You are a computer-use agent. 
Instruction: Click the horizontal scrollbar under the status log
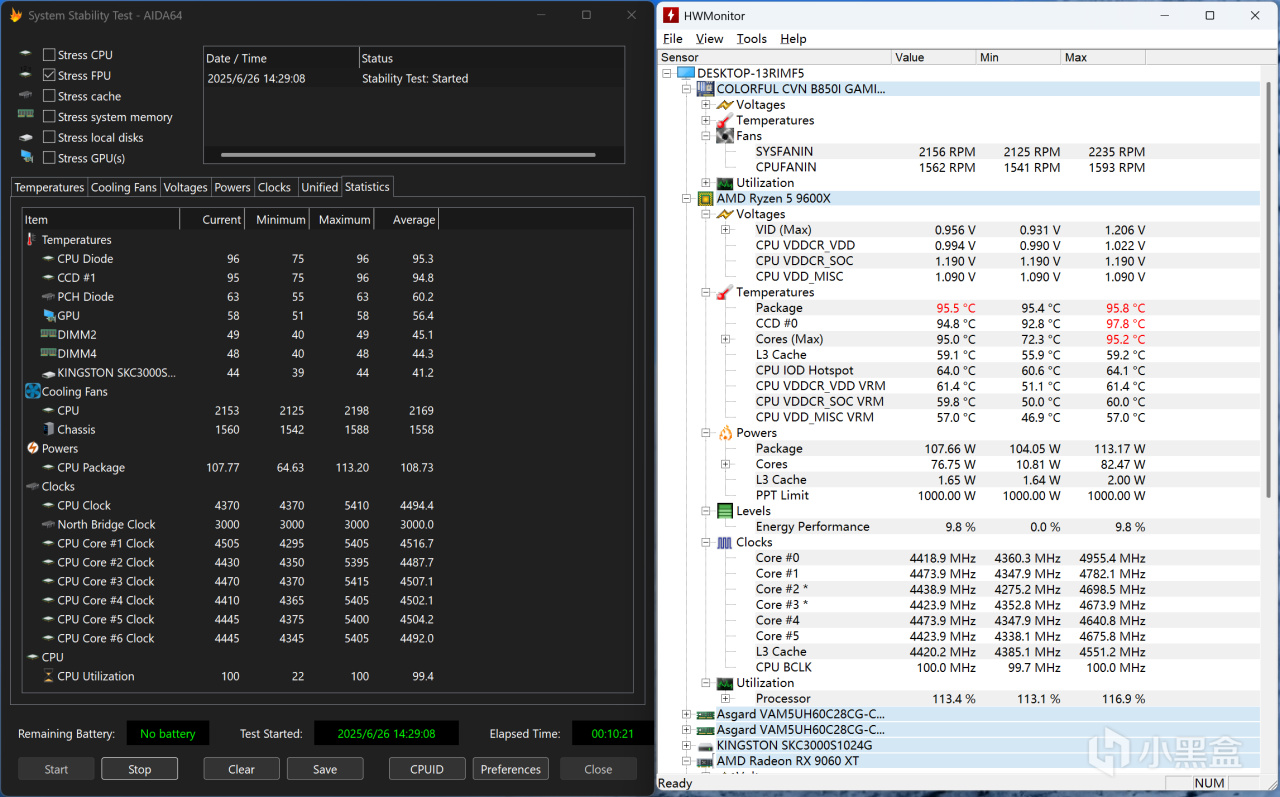tap(408, 155)
